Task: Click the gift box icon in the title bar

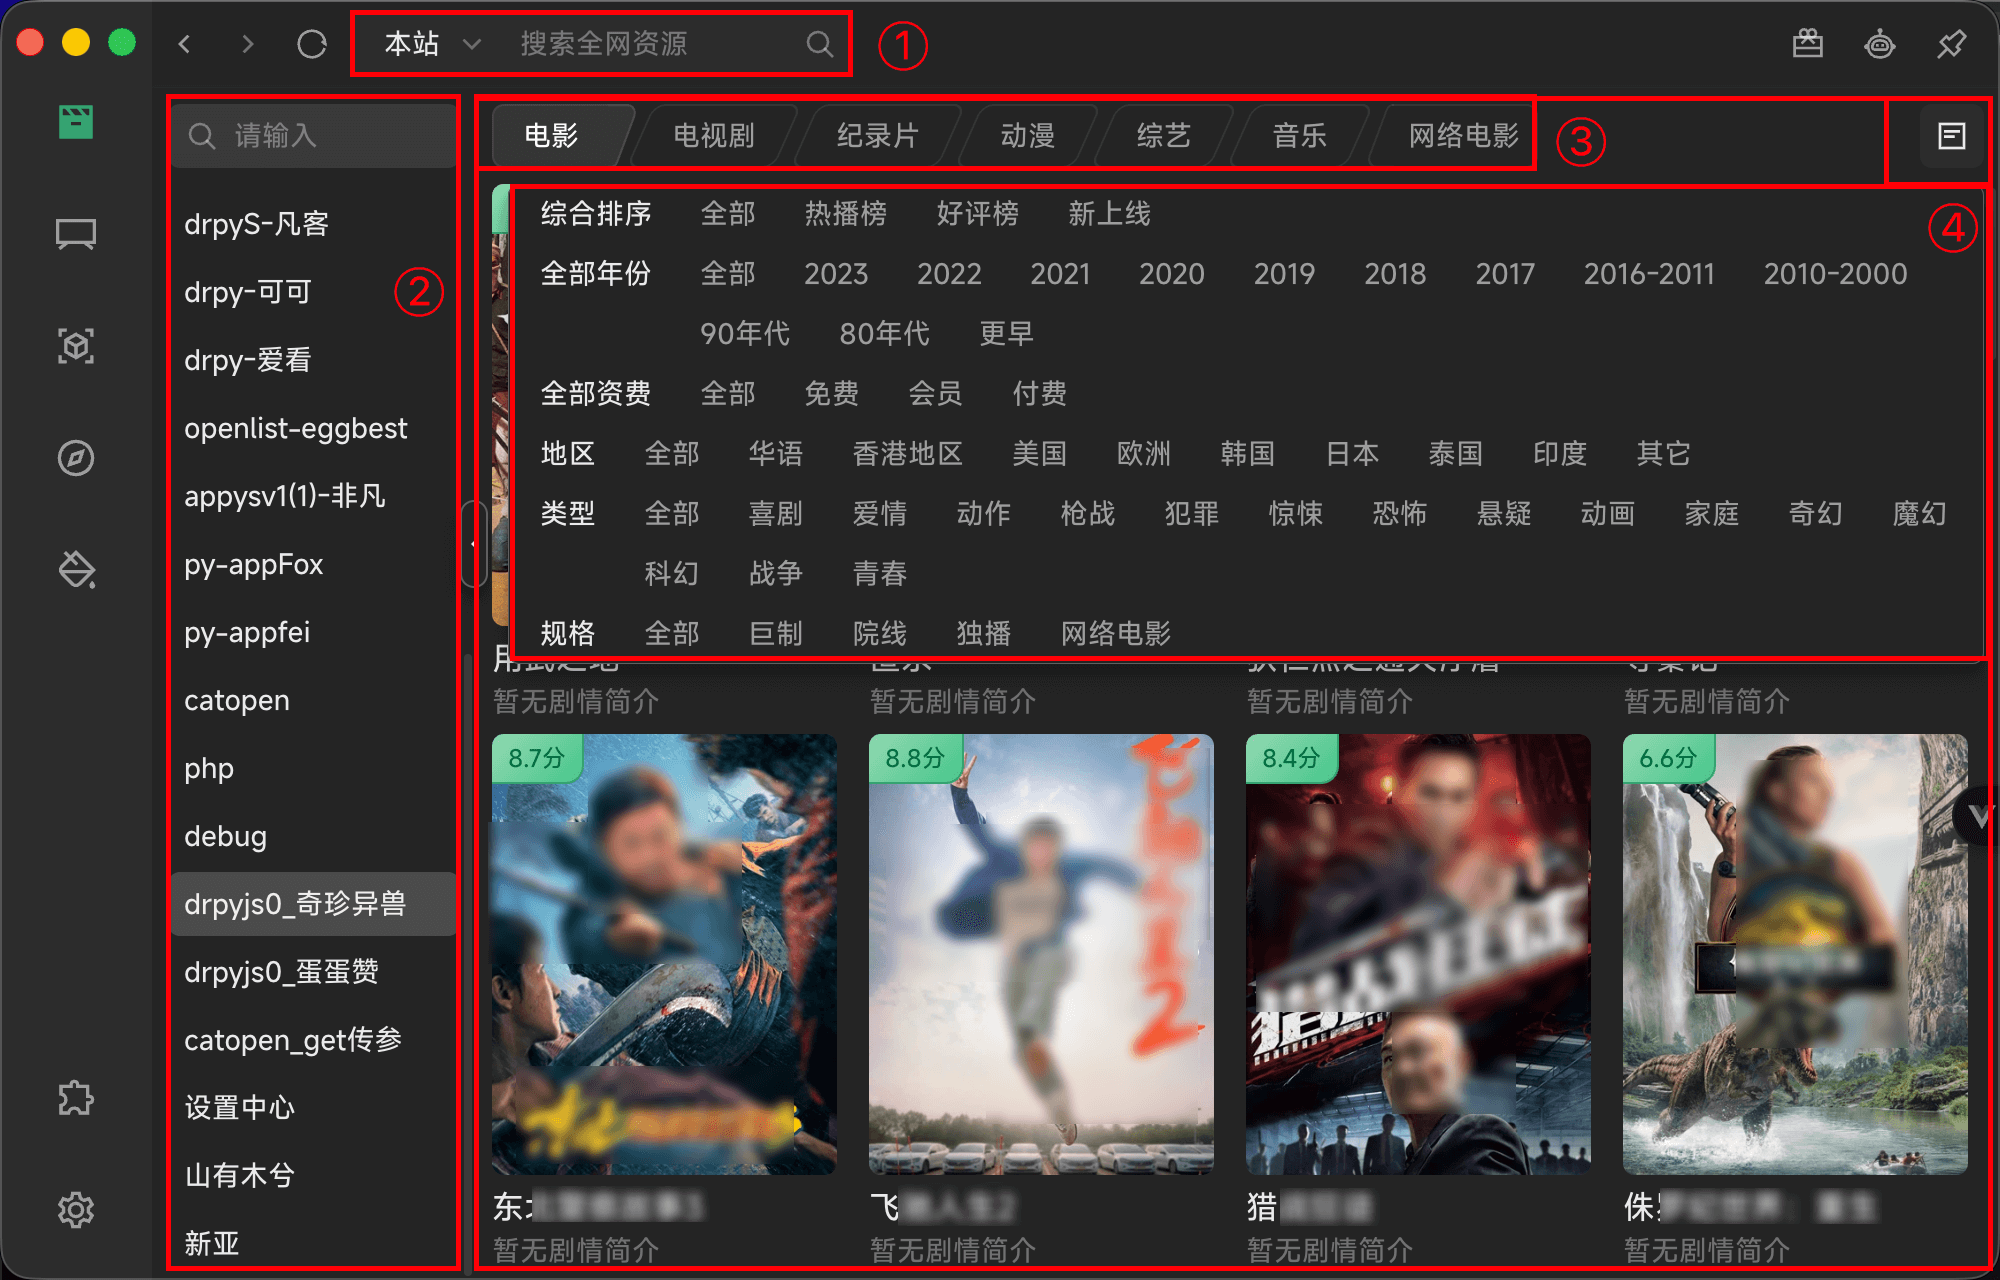Action: pyautogui.click(x=1807, y=44)
